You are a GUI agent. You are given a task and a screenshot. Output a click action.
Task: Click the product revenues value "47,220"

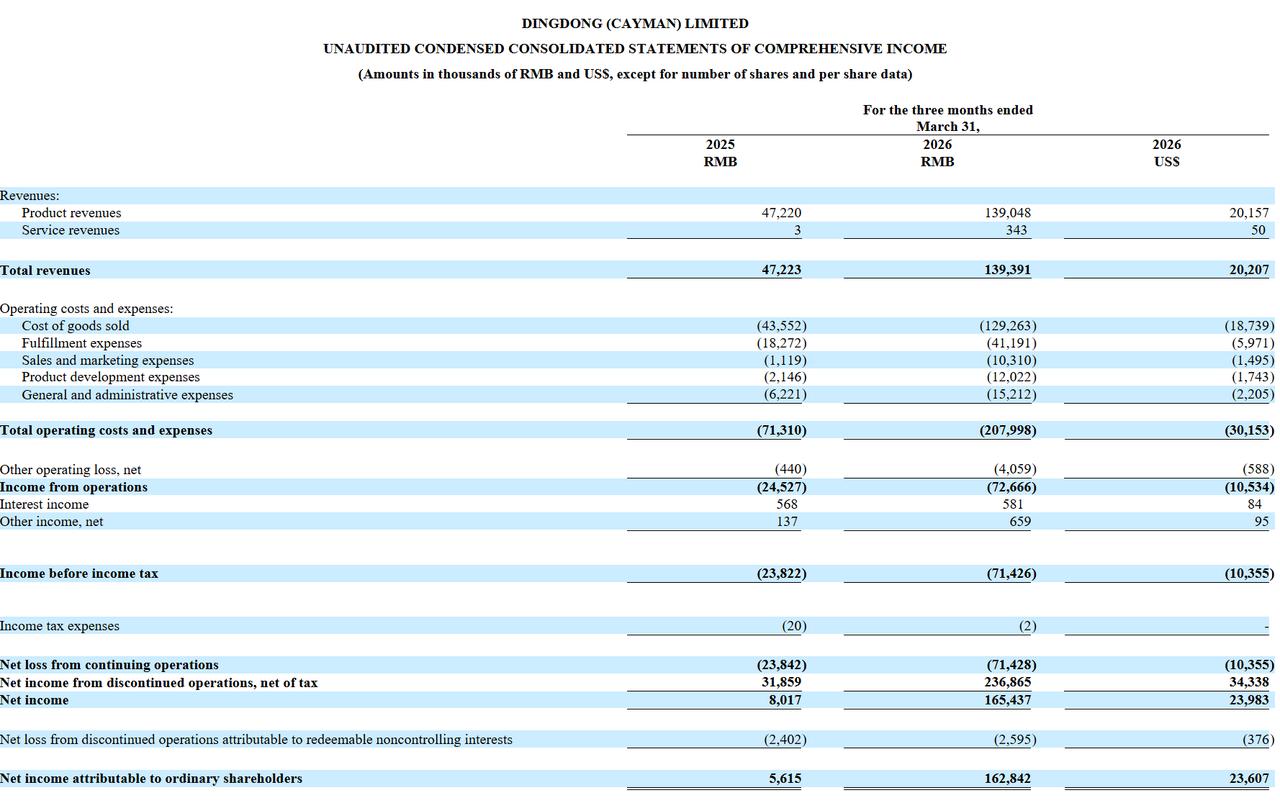click(781, 213)
